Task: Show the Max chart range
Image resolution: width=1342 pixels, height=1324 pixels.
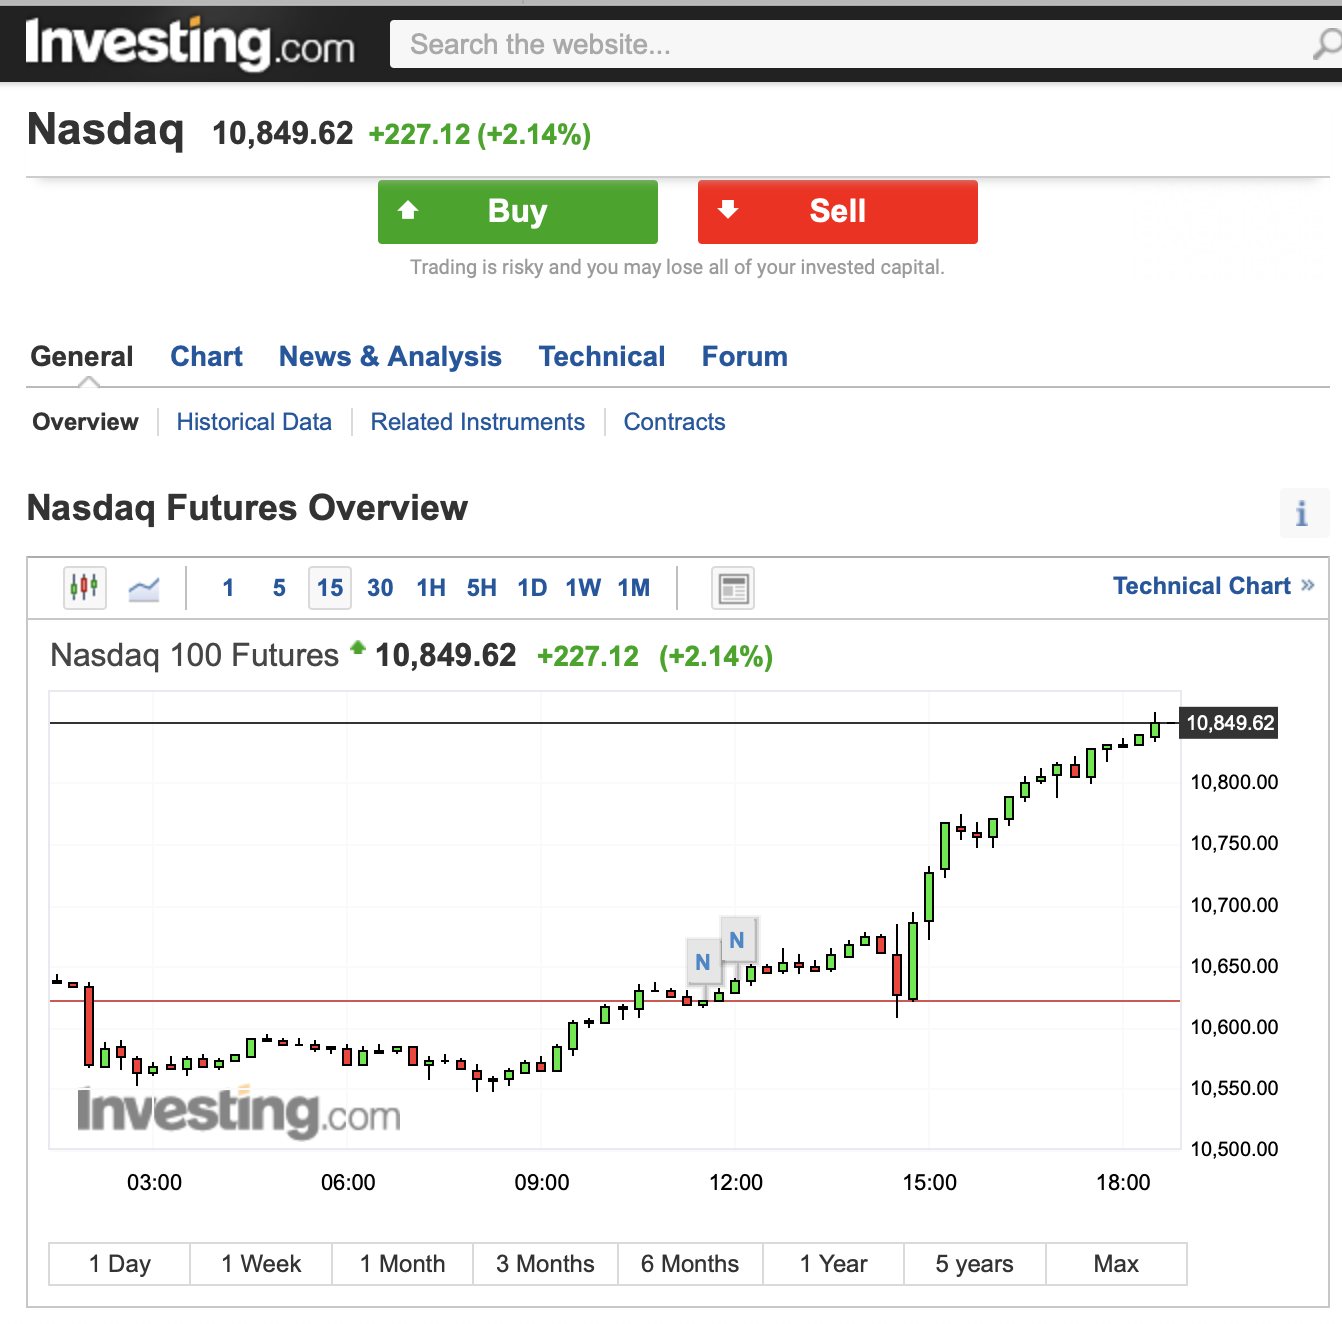Action: (1116, 1264)
